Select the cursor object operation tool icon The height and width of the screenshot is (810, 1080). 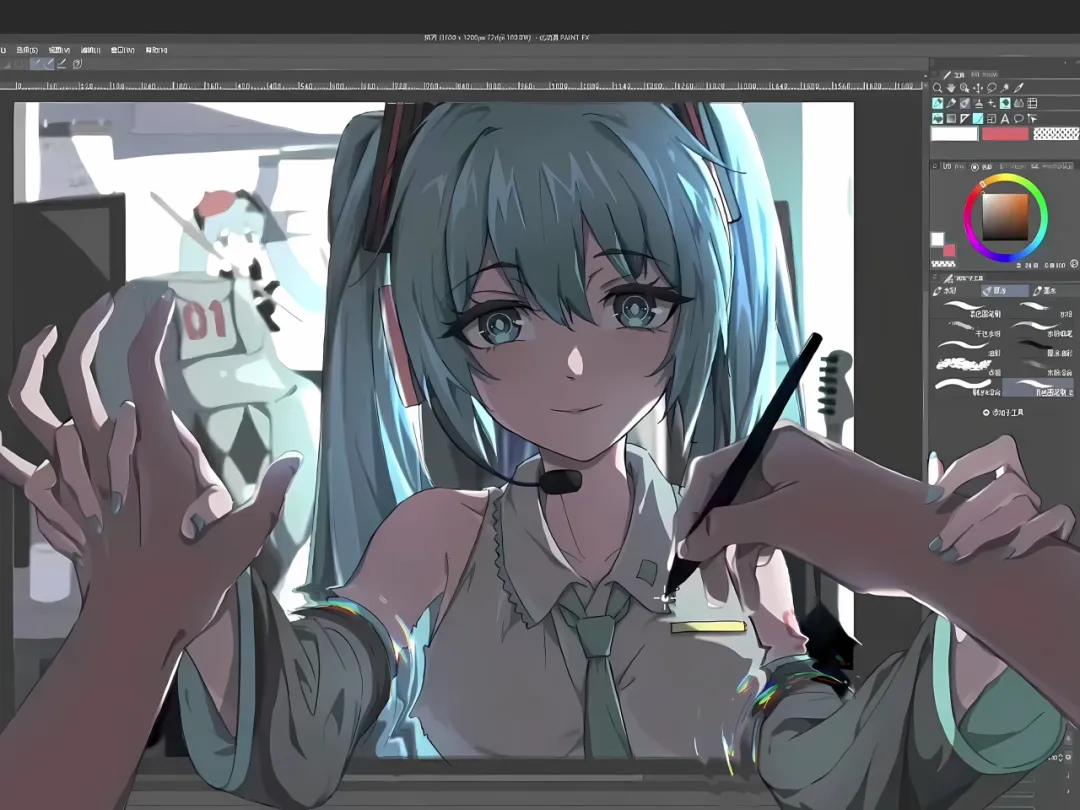(1032, 118)
